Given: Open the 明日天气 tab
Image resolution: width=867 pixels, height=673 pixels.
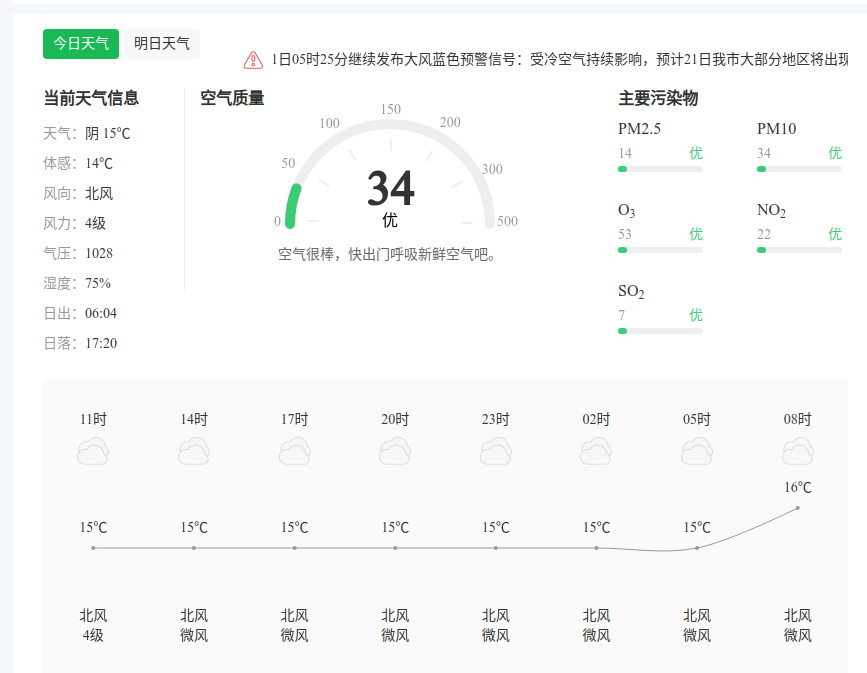Looking at the screenshot, I should click(162, 44).
